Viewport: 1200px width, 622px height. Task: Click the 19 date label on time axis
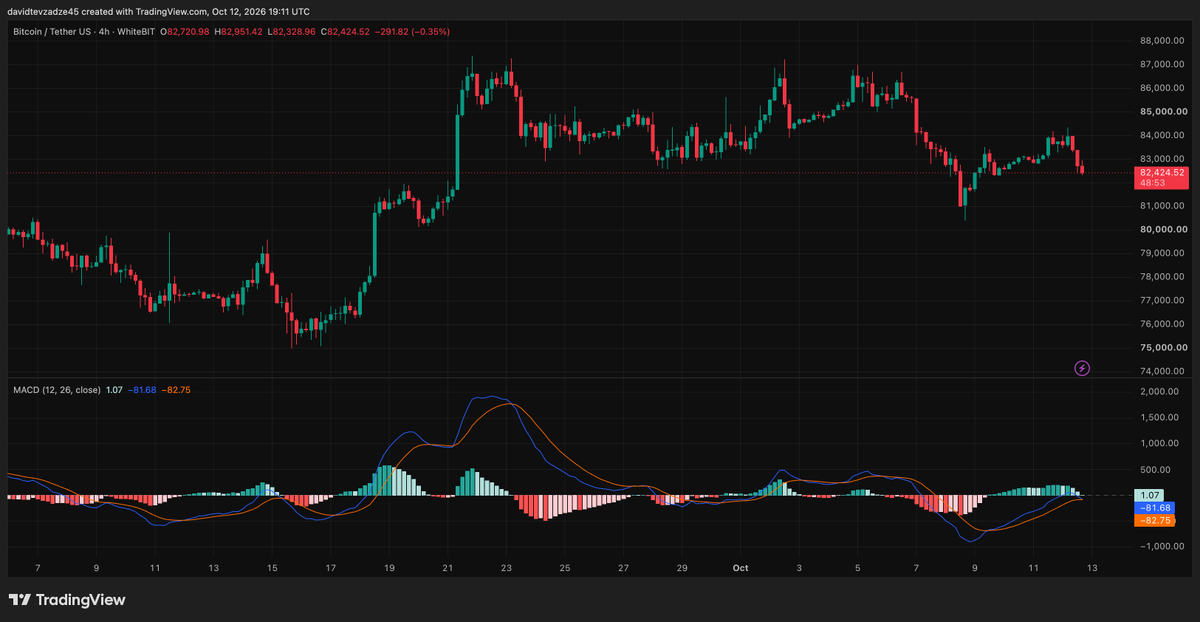[x=389, y=568]
